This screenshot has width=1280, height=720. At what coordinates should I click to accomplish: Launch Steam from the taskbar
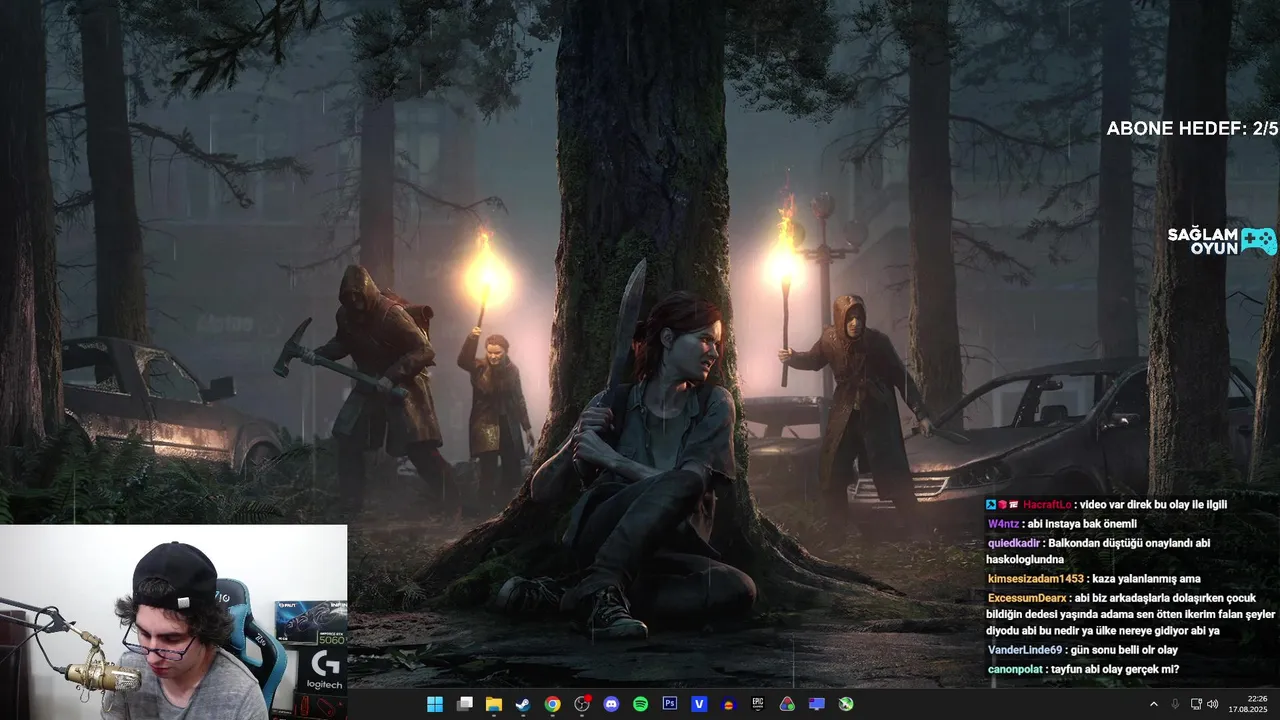[523, 704]
